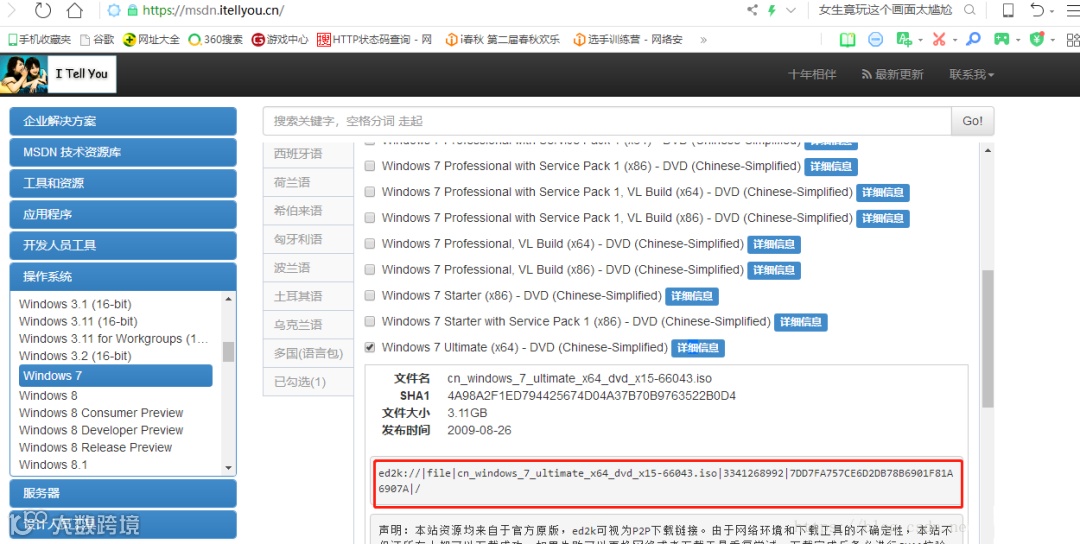Expand MSDN 技术资源库 category

coord(123,152)
